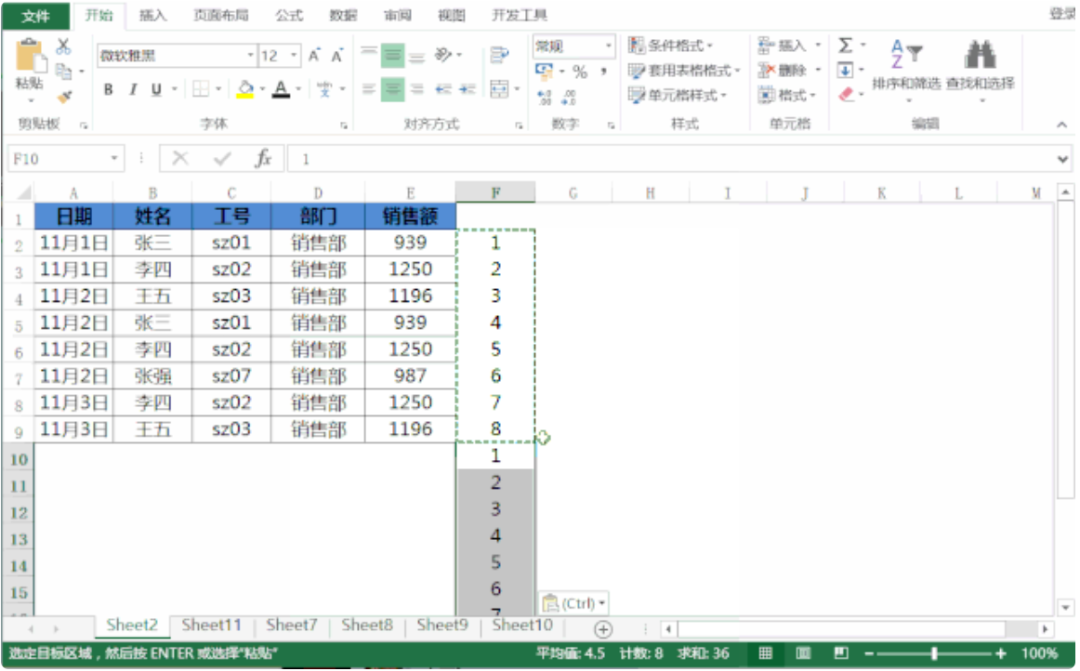
Task: Toggle Italic formatting (I)
Action: (x=132, y=89)
